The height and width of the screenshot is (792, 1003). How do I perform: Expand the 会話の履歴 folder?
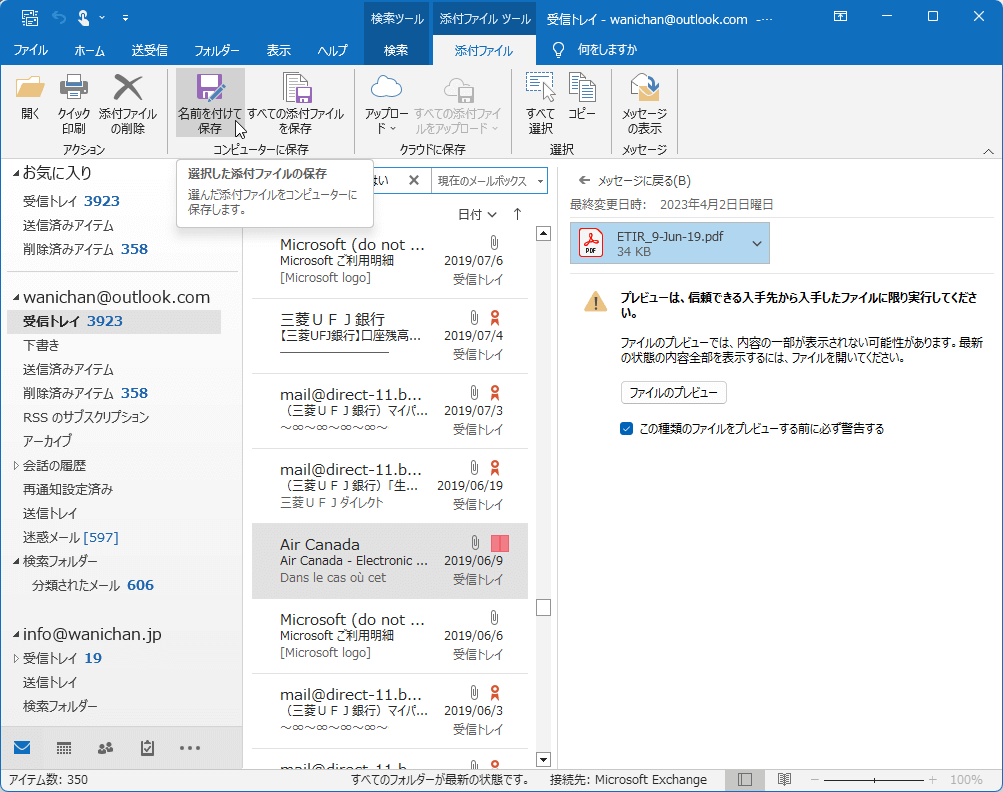tap(16, 466)
